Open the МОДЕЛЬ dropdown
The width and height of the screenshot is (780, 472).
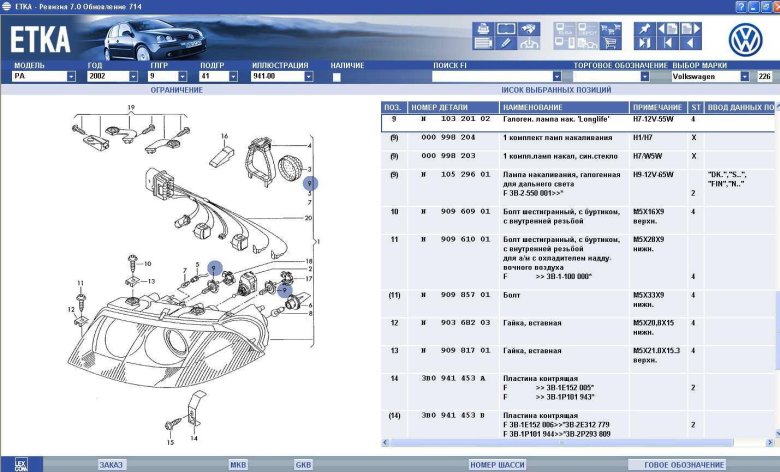pos(71,76)
